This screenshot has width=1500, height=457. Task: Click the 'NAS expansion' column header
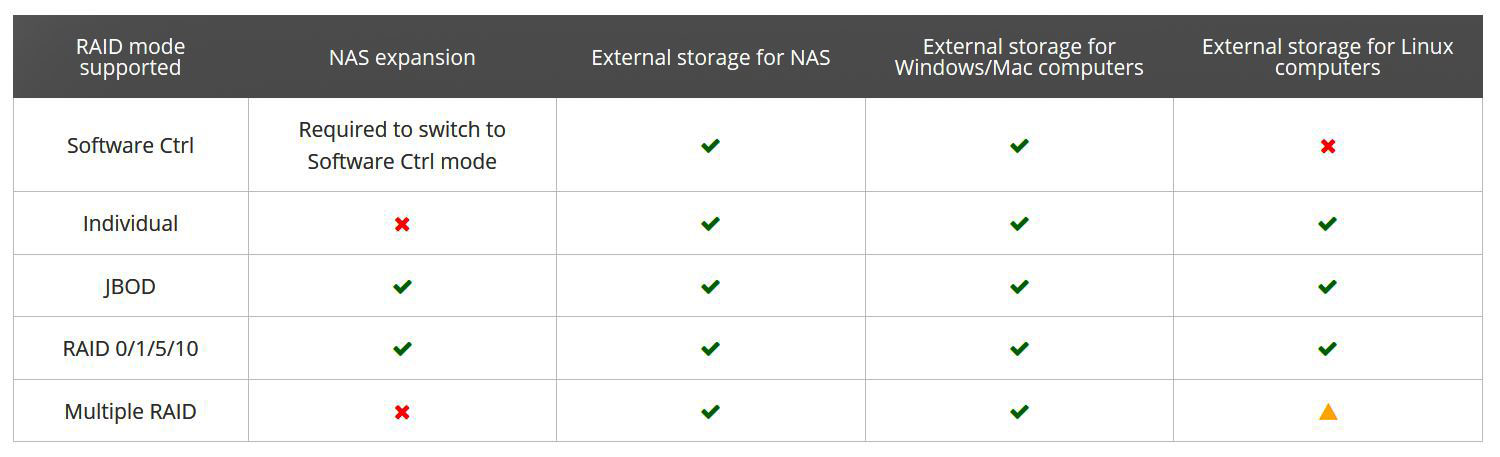402,57
